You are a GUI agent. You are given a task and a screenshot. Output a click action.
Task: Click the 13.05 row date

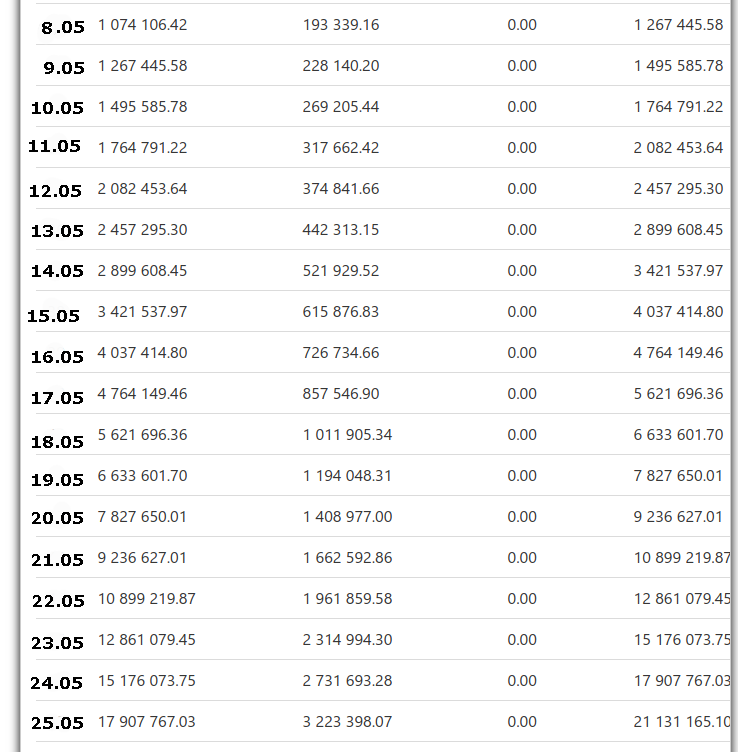pos(57,231)
